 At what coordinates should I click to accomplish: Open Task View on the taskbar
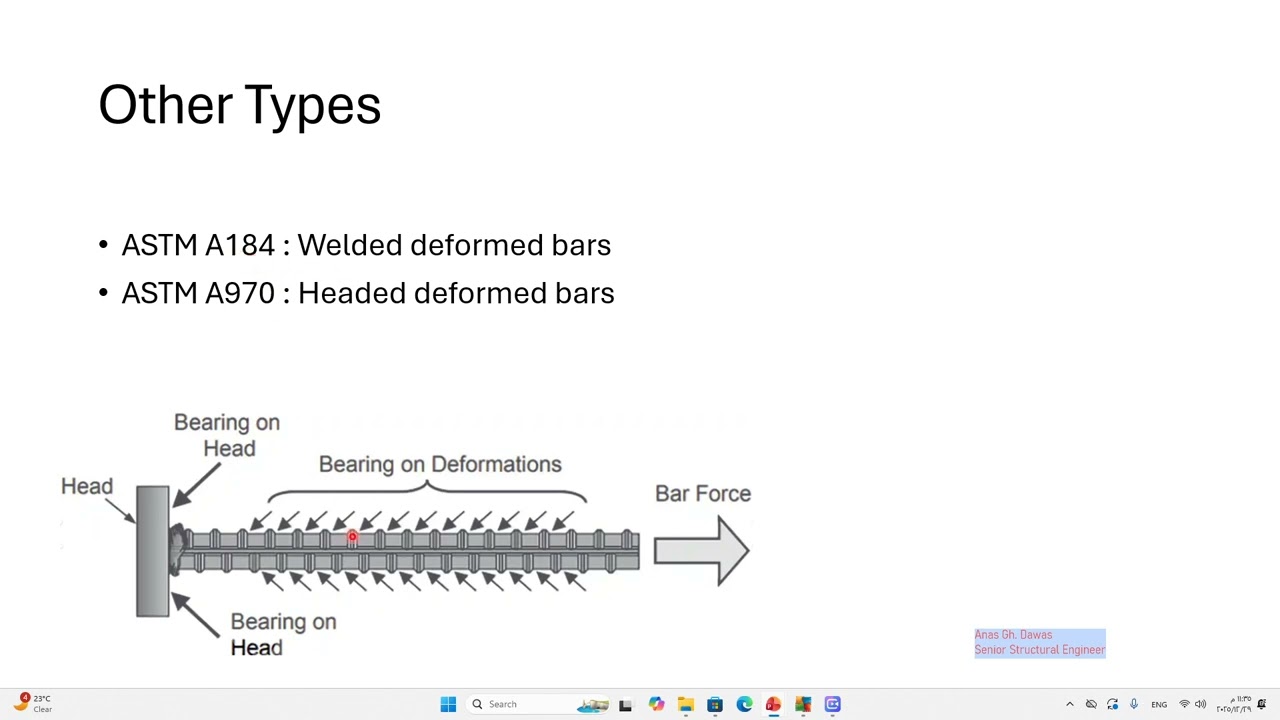click(x=625, y=704)
